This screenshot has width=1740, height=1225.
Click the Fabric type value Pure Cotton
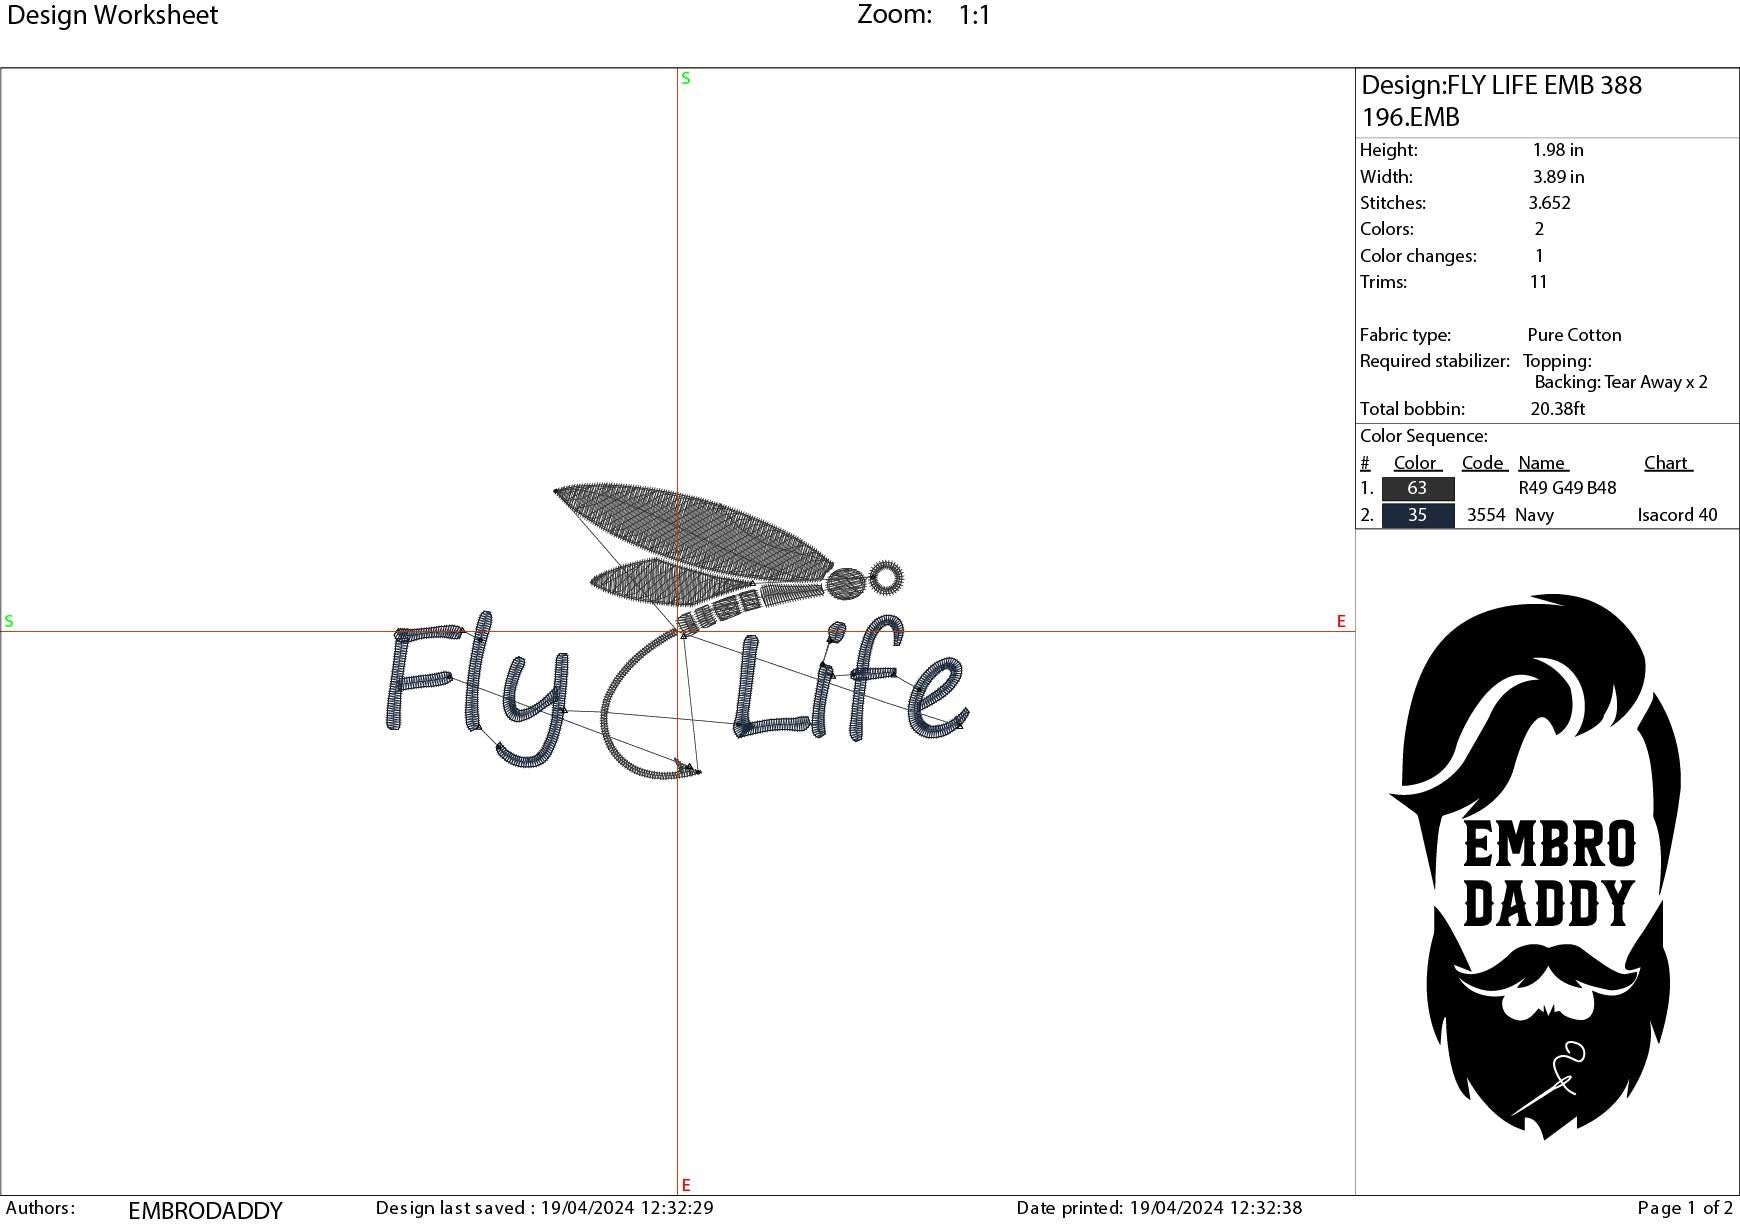pos(1573,334)
